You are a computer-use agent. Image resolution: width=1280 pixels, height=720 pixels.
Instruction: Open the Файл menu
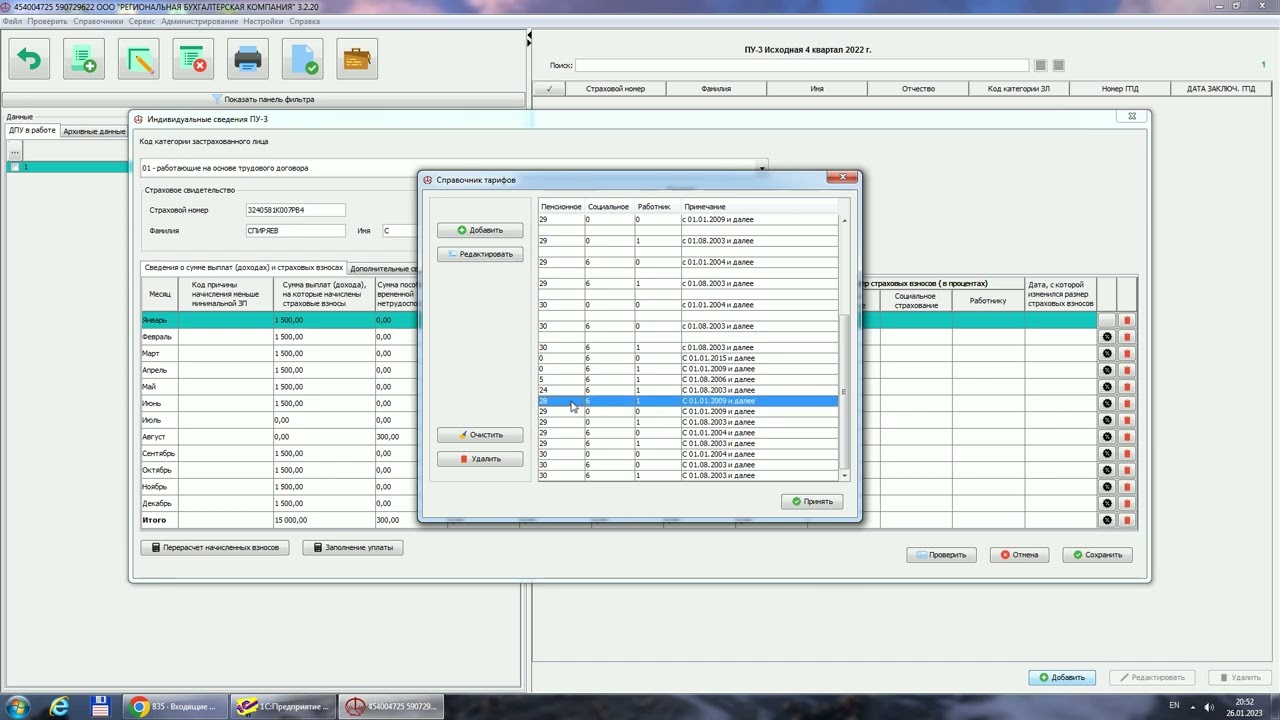12,21
